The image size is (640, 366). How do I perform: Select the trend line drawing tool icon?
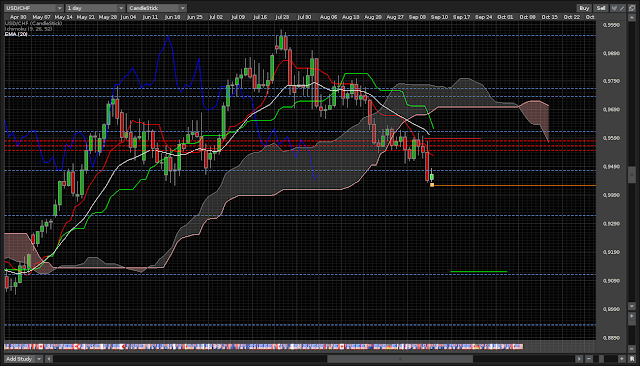click(622, 8)
